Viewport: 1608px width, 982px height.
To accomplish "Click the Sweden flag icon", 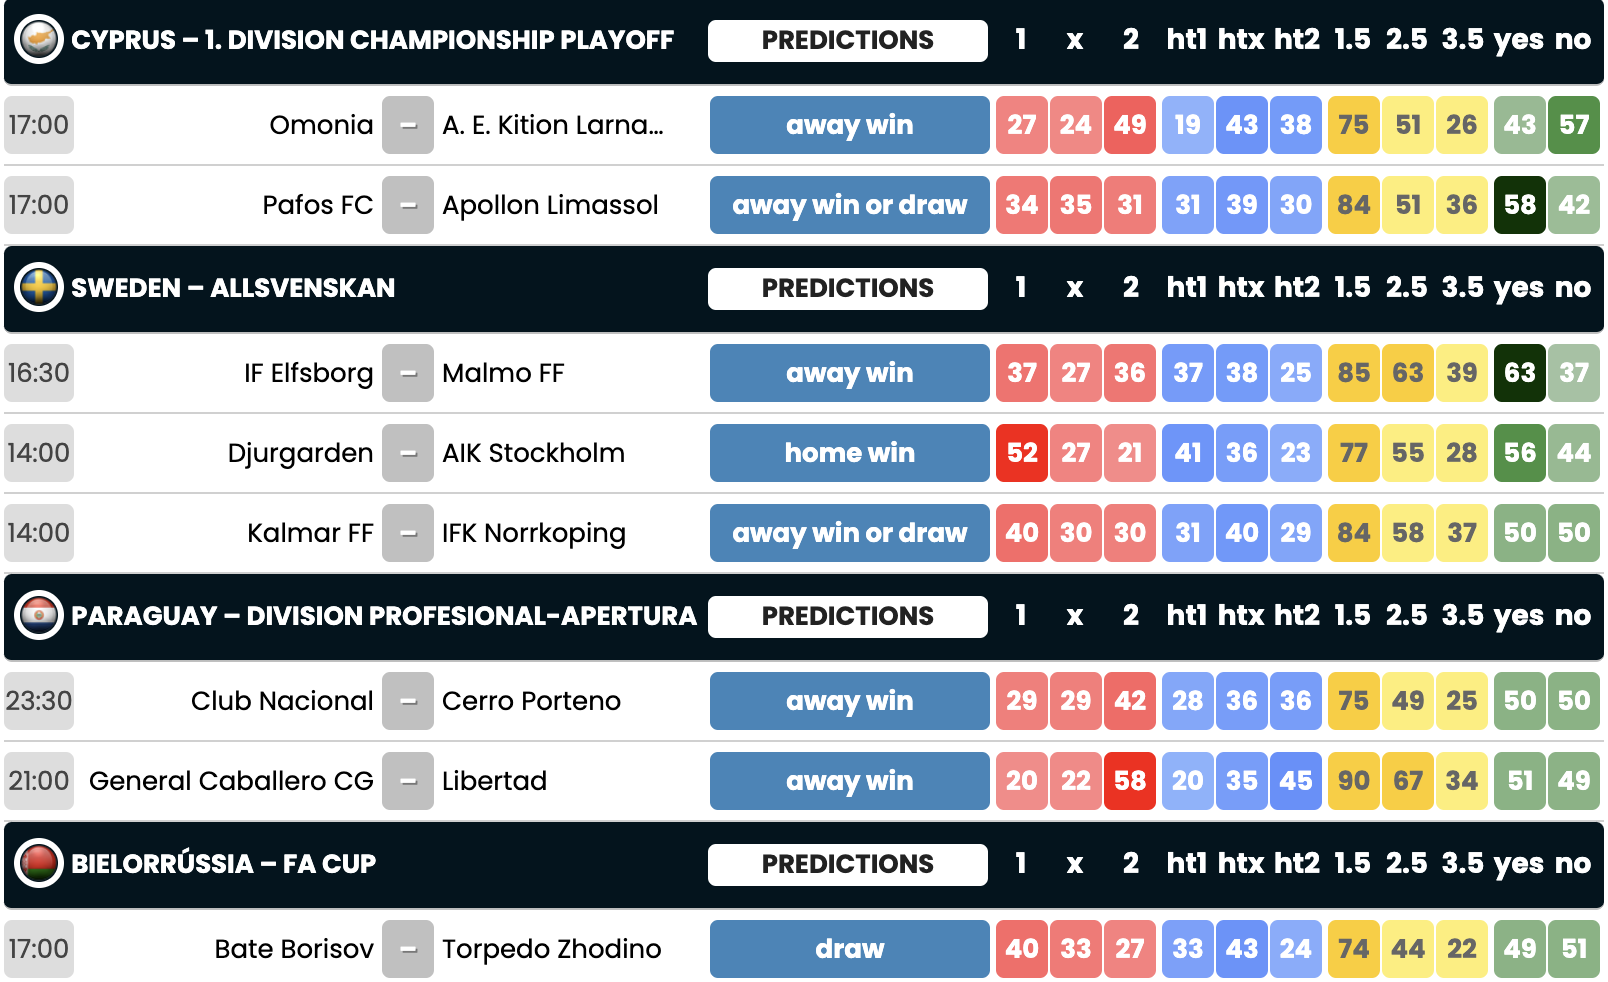I will (x=39, y=288).
